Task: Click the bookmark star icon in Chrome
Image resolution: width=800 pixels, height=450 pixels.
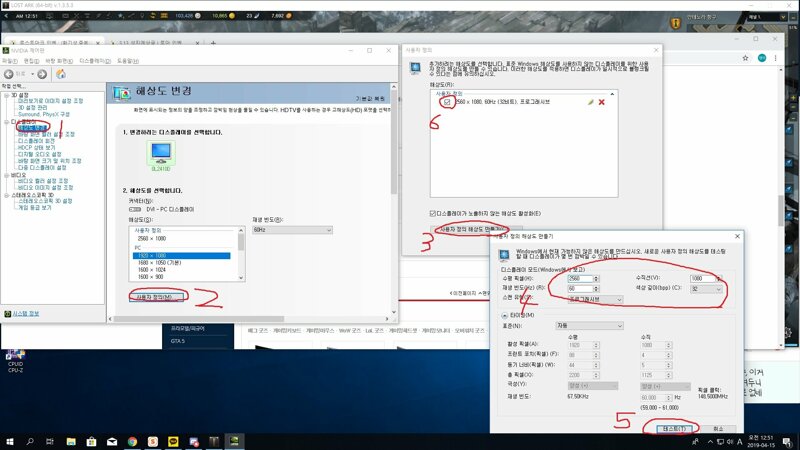Action: pyautogui.click(x=745, y=58)
